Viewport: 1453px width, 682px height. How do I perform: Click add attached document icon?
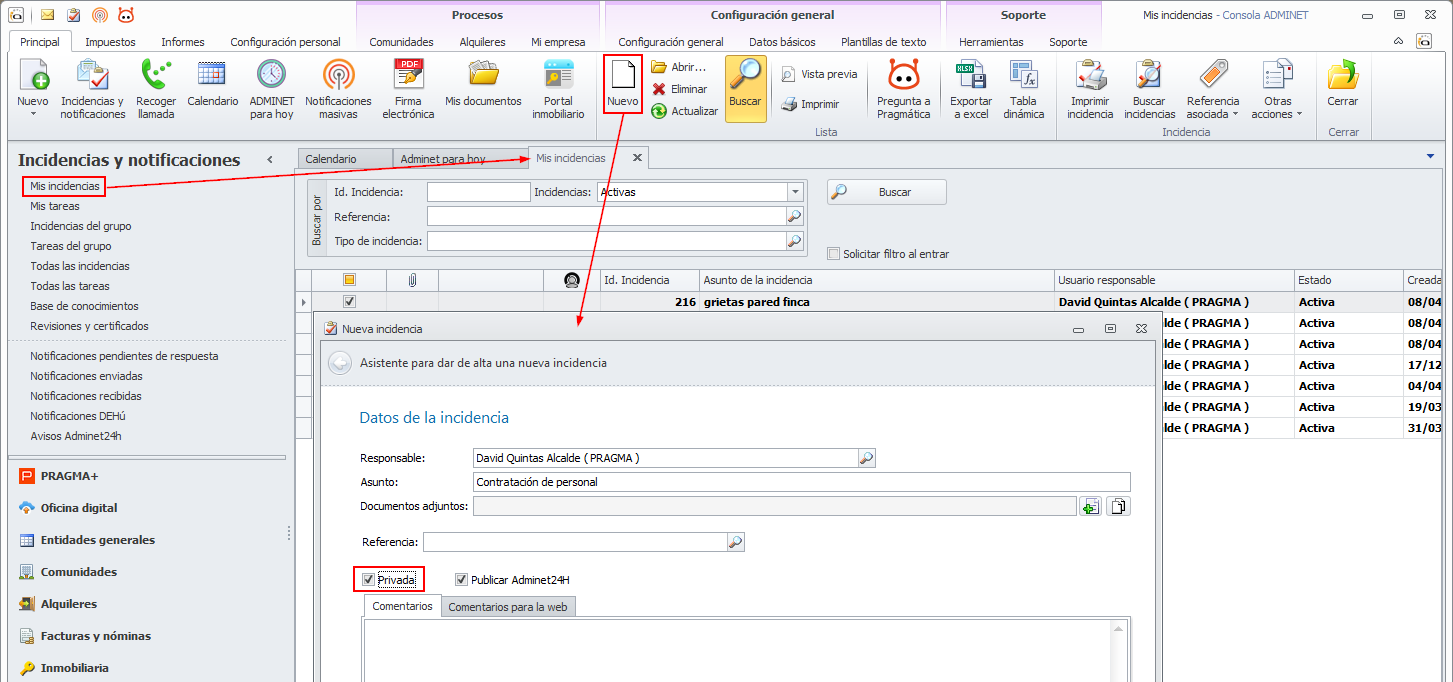(x=1091, y=507)
